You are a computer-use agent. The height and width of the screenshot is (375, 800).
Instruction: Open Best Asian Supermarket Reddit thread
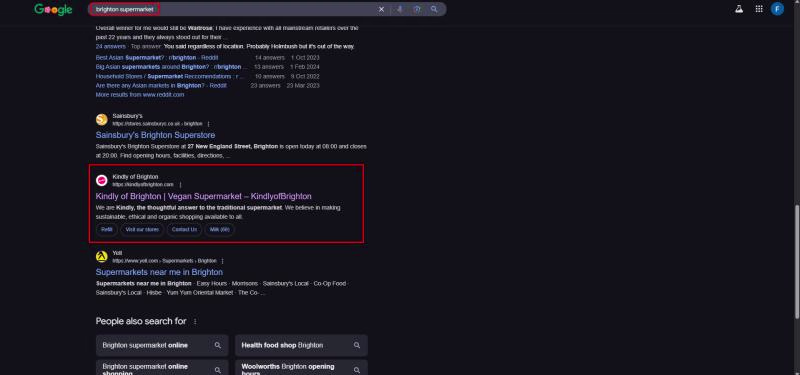(x=157, y=58)
